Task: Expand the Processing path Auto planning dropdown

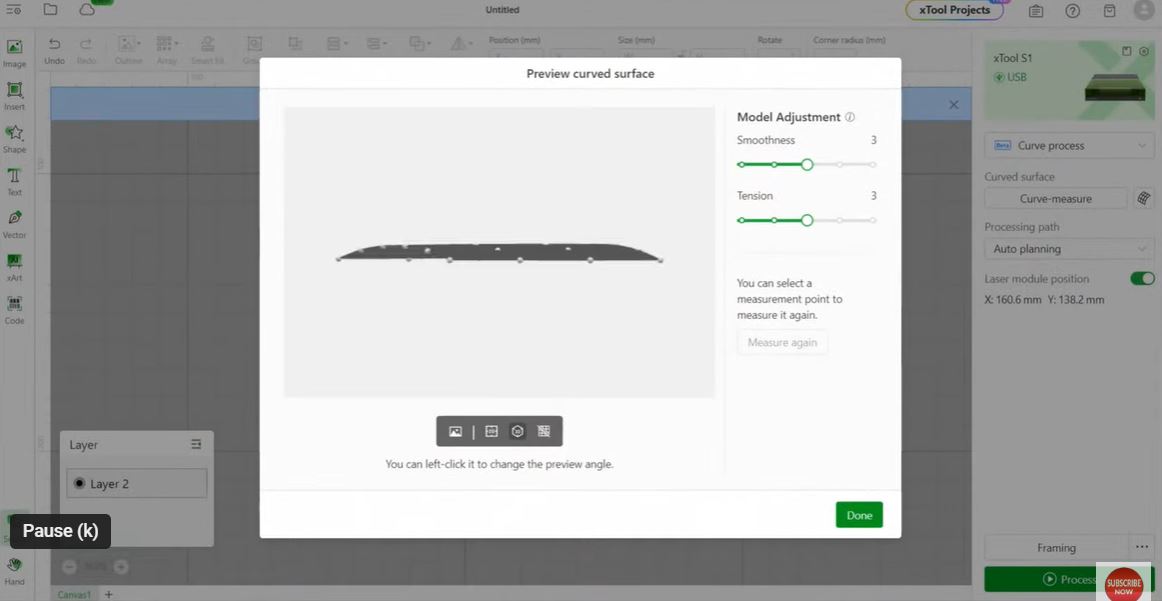Action: [1069, 249]
